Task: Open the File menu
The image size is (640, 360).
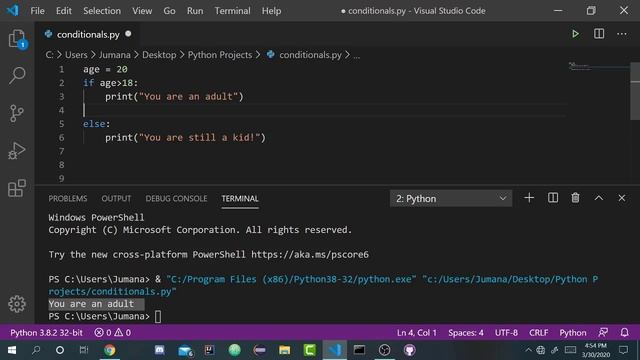Action: [x=38, y=11]
